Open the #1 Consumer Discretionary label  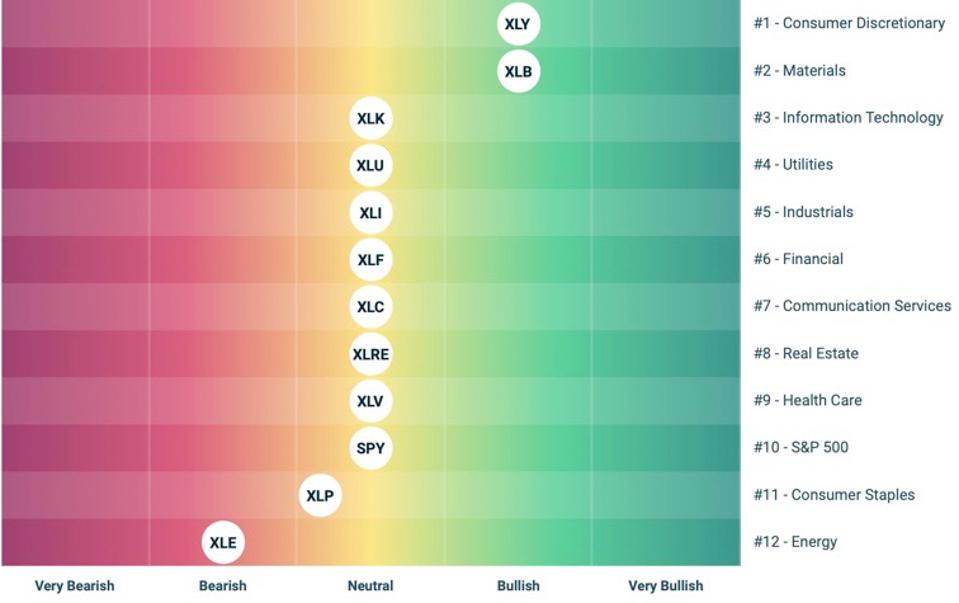click(848, 23)
